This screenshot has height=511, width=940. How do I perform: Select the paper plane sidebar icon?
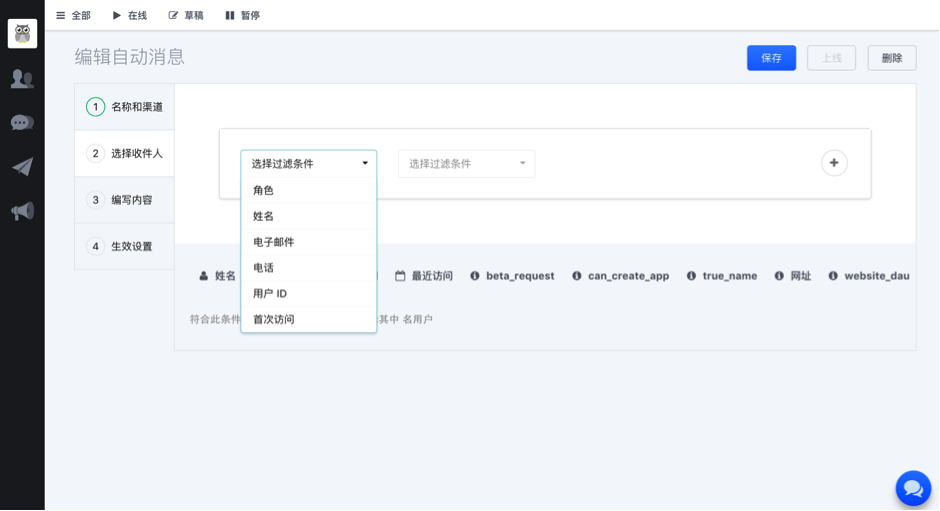[22, 166]
